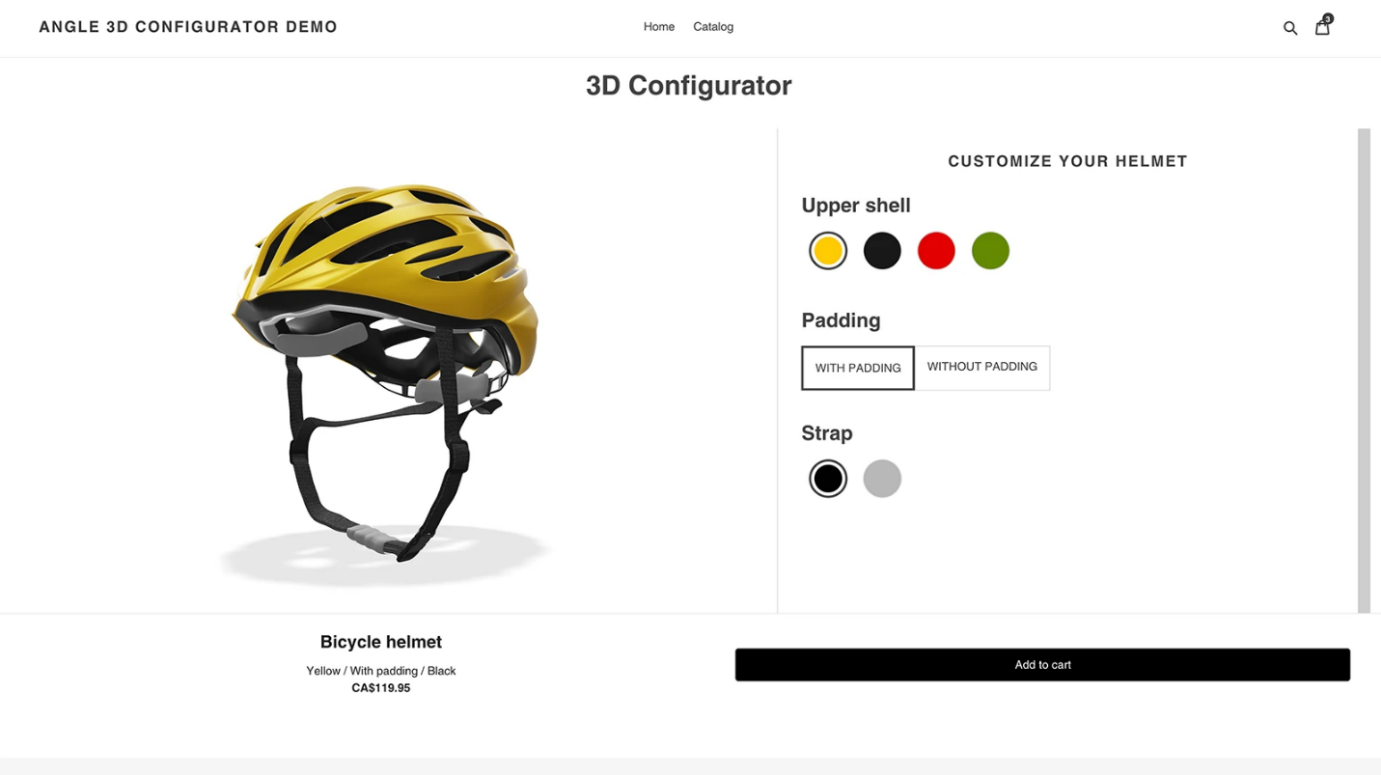Click the CA$119.95 price text

(x=381, y=688)
